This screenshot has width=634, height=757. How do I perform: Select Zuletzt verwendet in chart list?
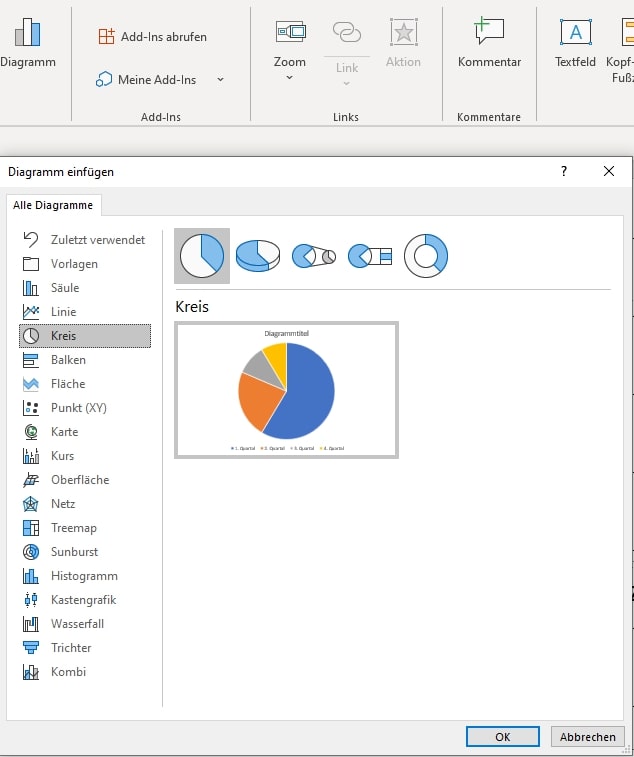coord(97,240)
